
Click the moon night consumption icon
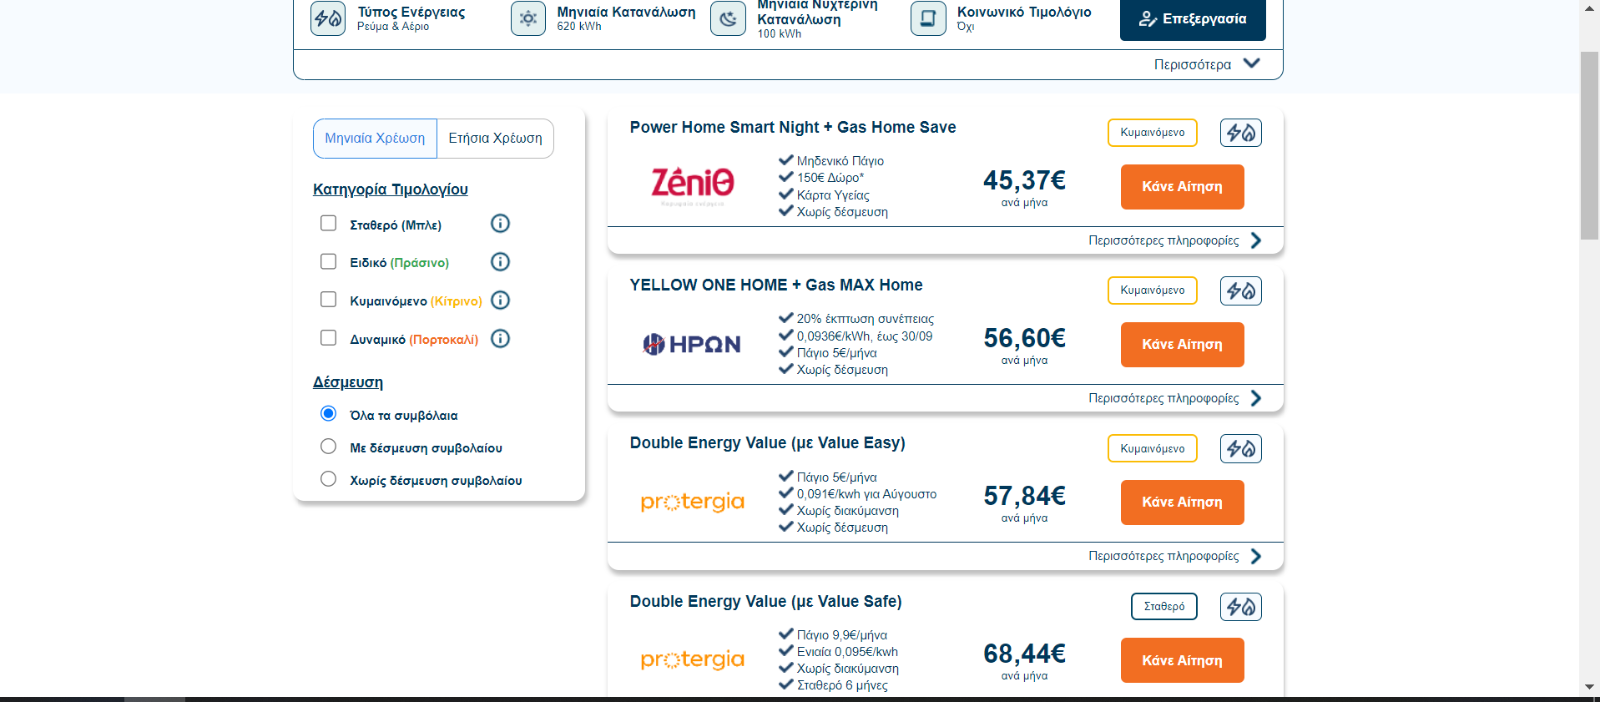728,18
